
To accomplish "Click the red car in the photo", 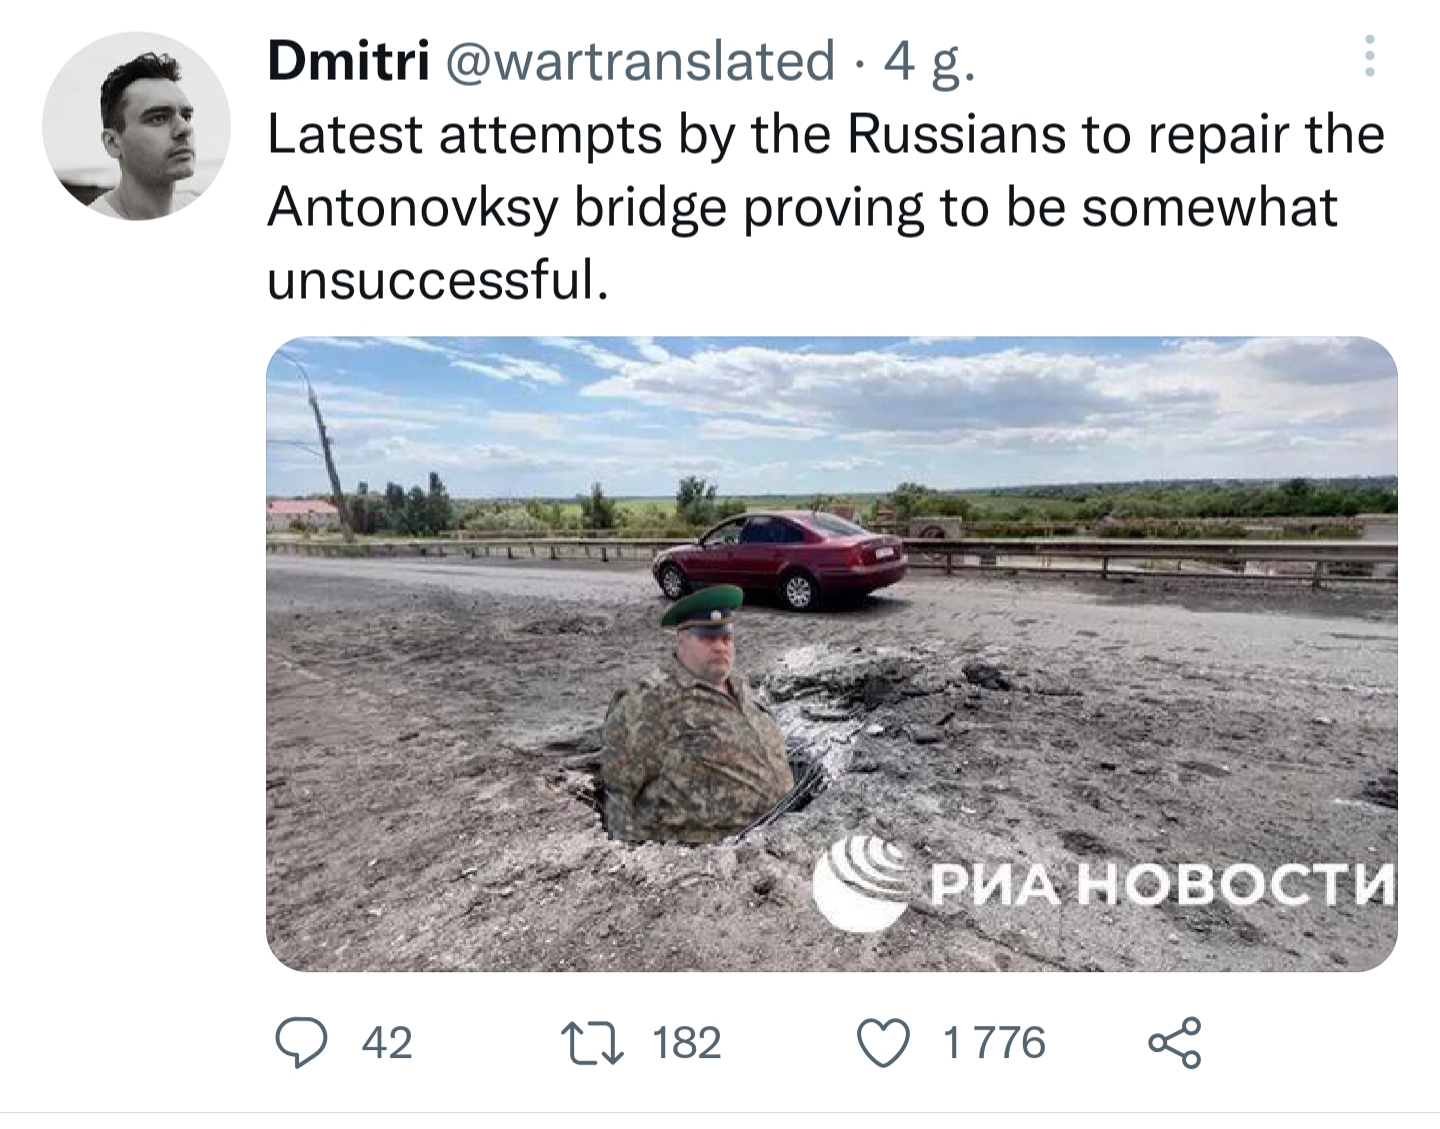I will coord(780,558).
